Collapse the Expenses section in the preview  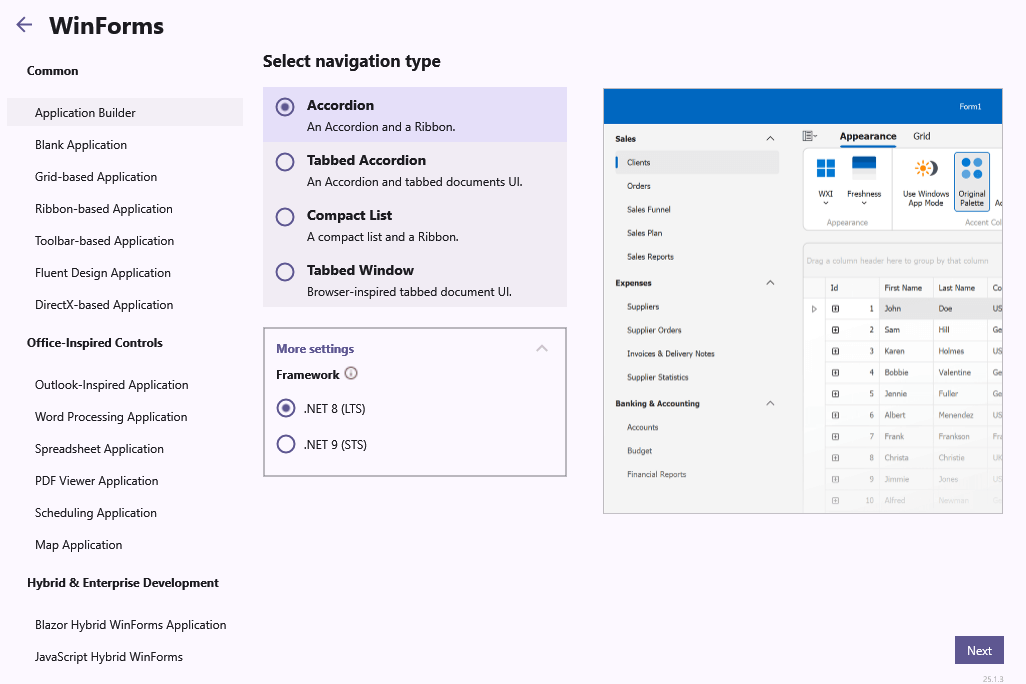pos(770,283)
